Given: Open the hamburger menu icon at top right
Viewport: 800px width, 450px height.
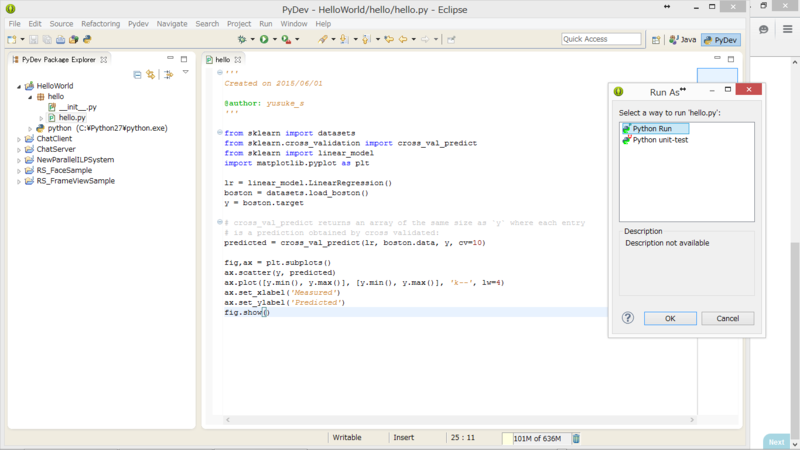Looking at the screenshot, I should pyautogui.click(x=787, y=29).
